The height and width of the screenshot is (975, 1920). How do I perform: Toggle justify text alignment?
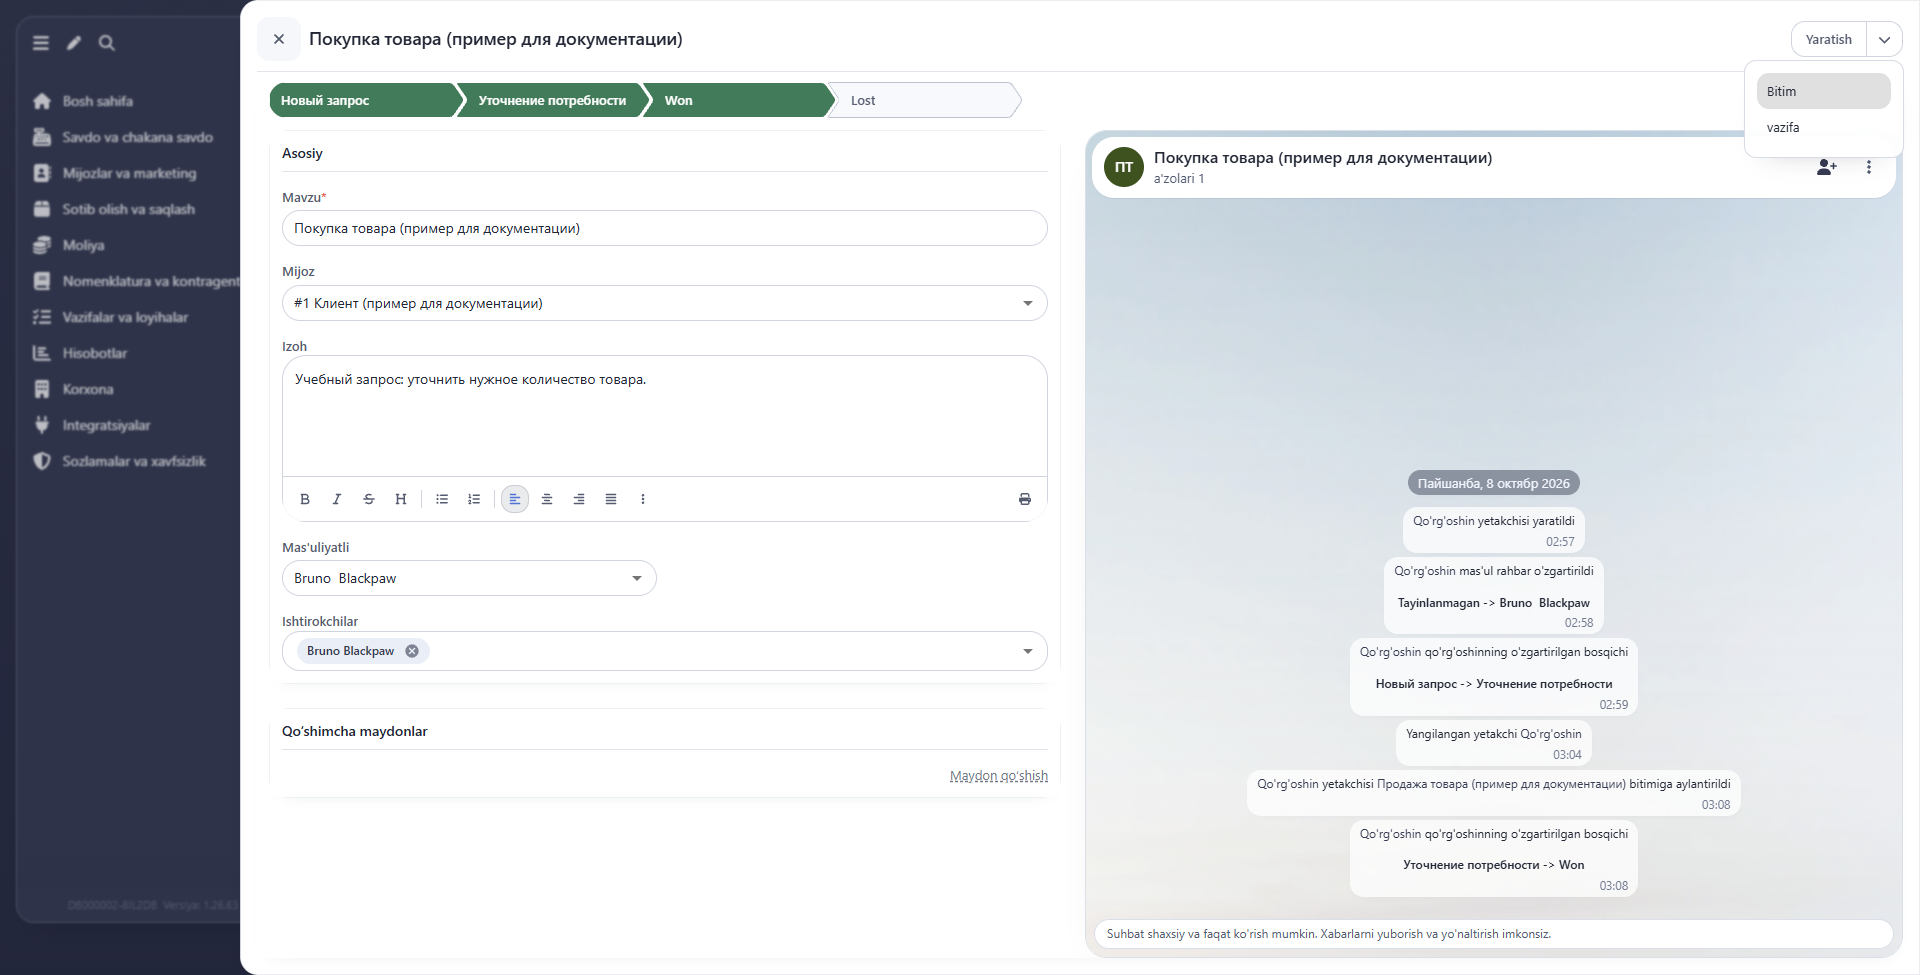[611, 499]
